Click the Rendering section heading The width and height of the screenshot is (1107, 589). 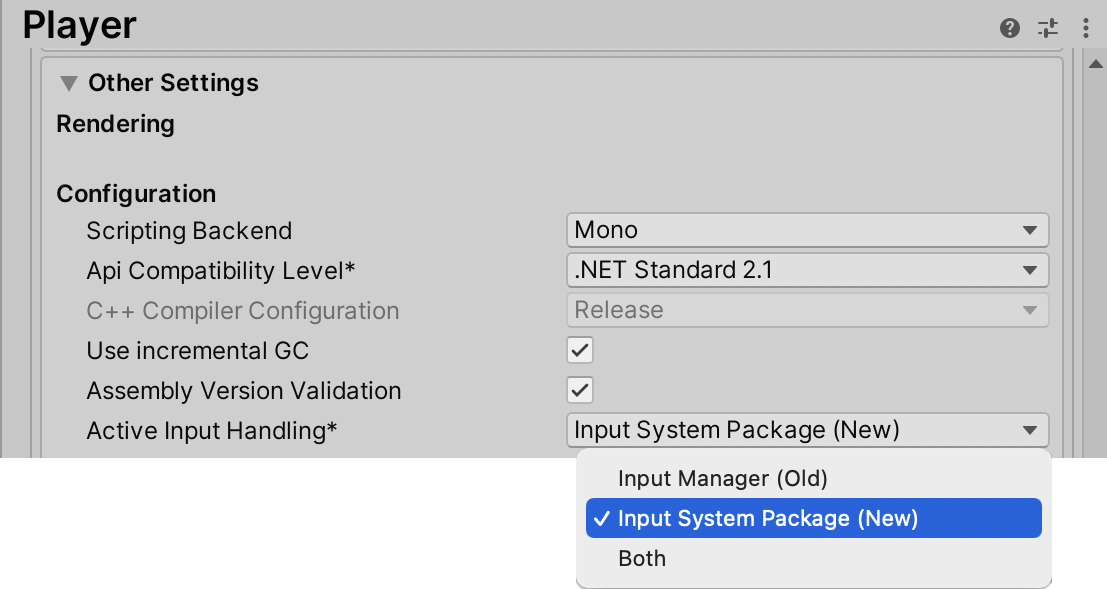(115, 124)
